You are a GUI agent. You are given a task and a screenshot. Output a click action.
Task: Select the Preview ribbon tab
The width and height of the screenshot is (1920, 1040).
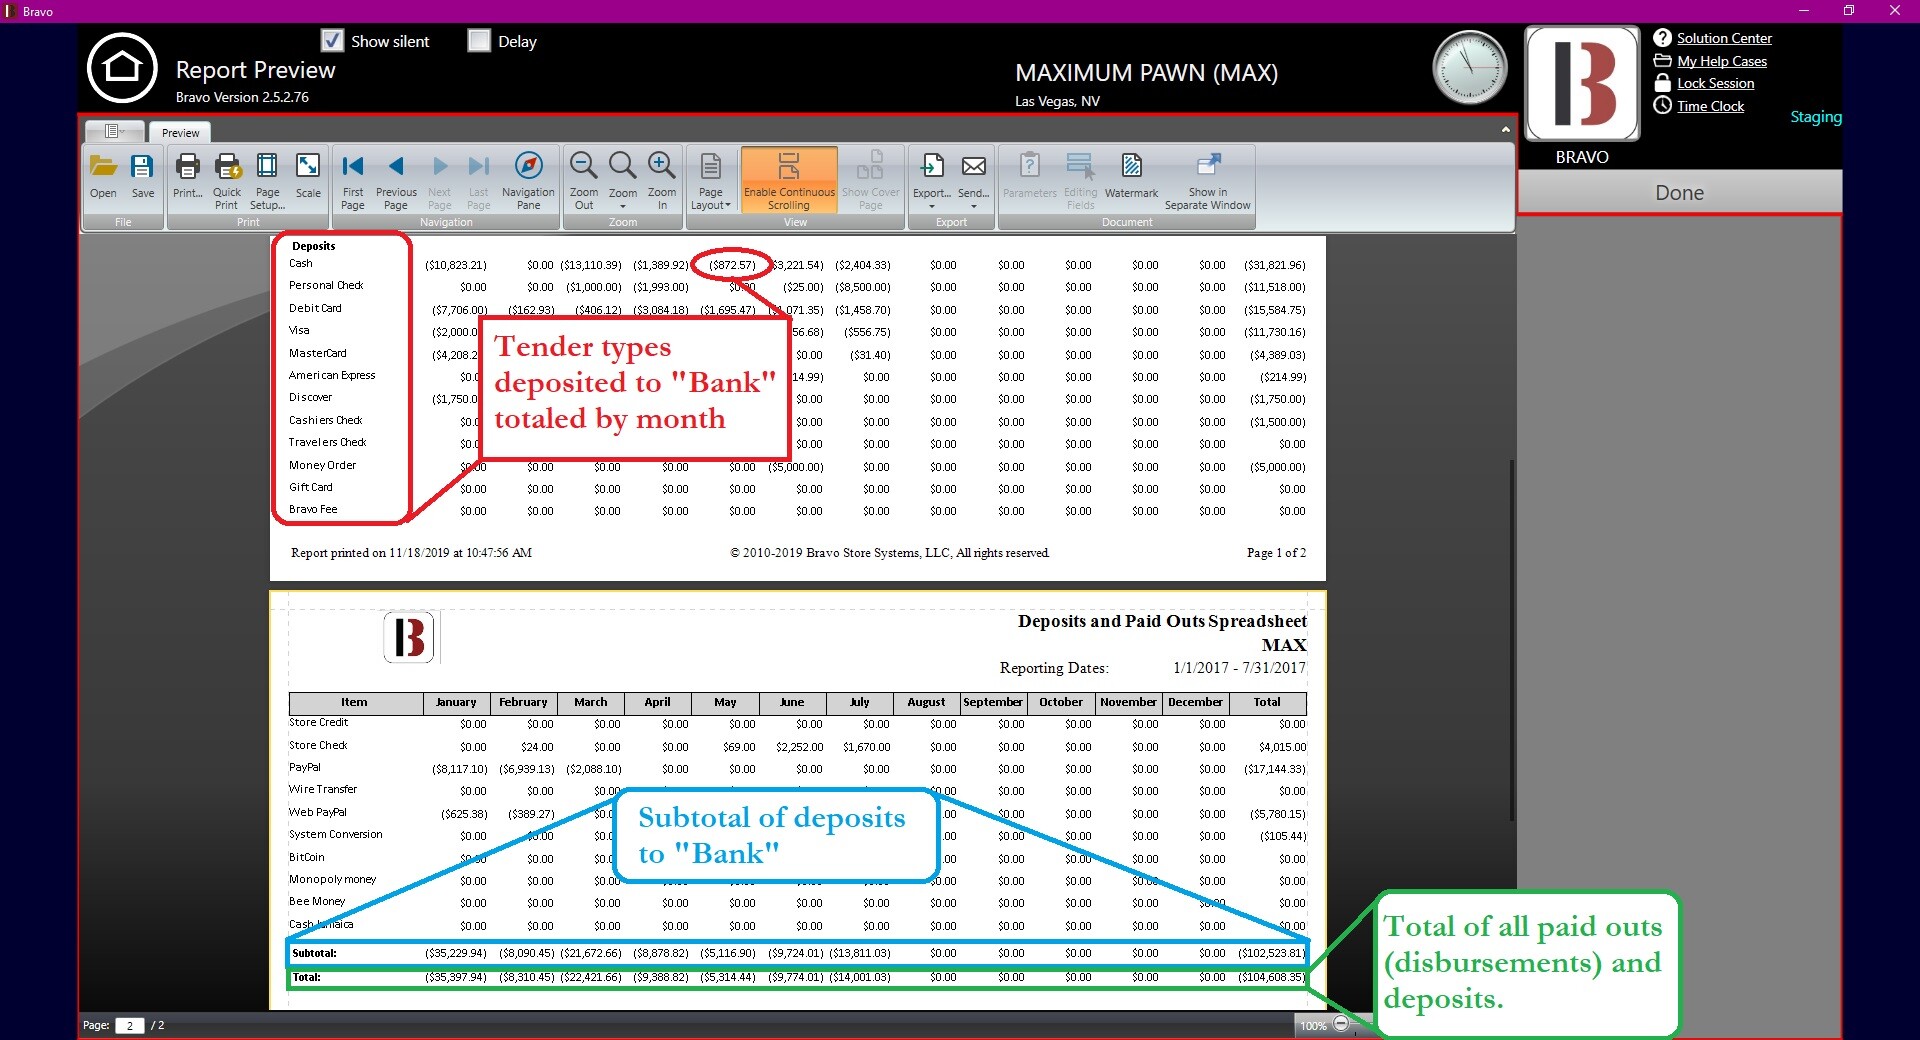[x=181, y=132]
